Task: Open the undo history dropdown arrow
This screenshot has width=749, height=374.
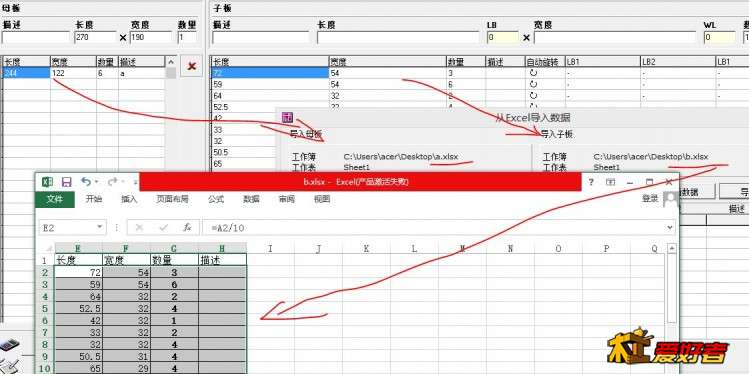Action: pos(96,182)
